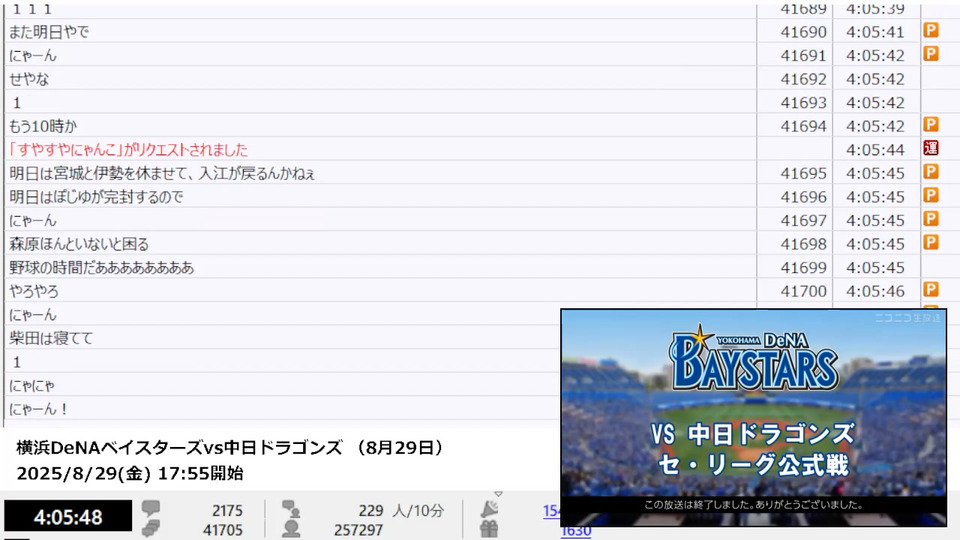Screen dimensions: 960x540
Task: Click the total visitors person icon beside 257297
Action: [291, 528]
